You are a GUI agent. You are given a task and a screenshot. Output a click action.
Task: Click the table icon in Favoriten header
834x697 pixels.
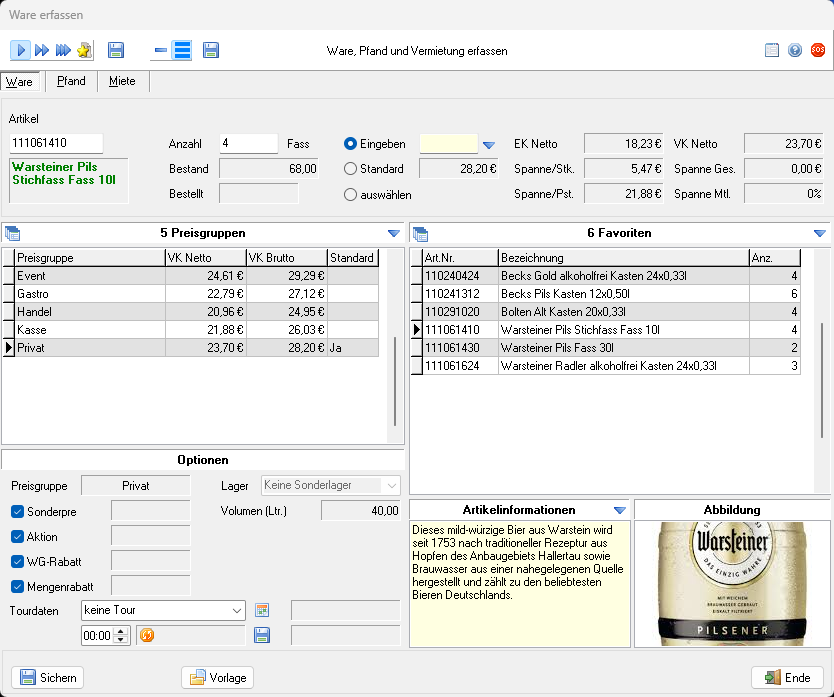click(x=420, y=233)
